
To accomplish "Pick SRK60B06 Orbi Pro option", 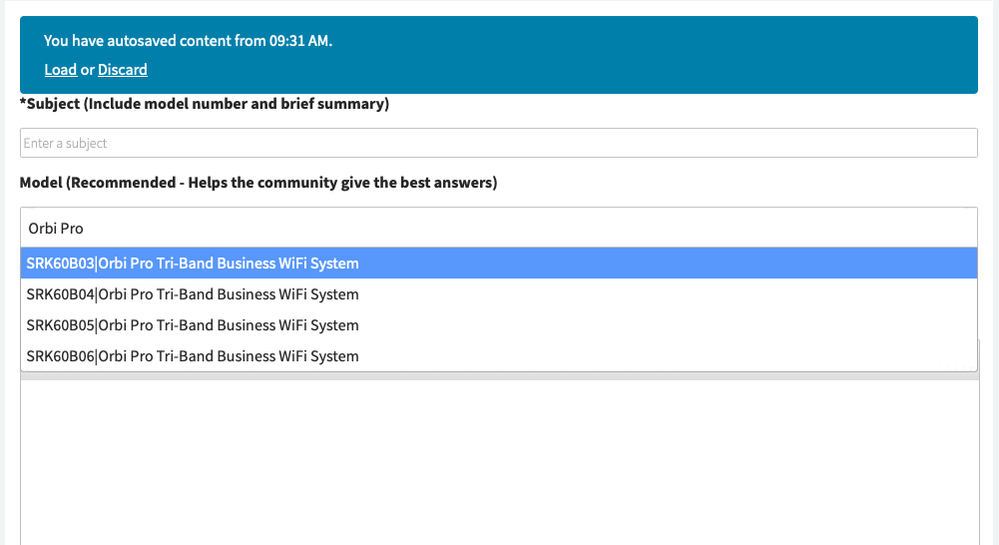I will [499, 356].
